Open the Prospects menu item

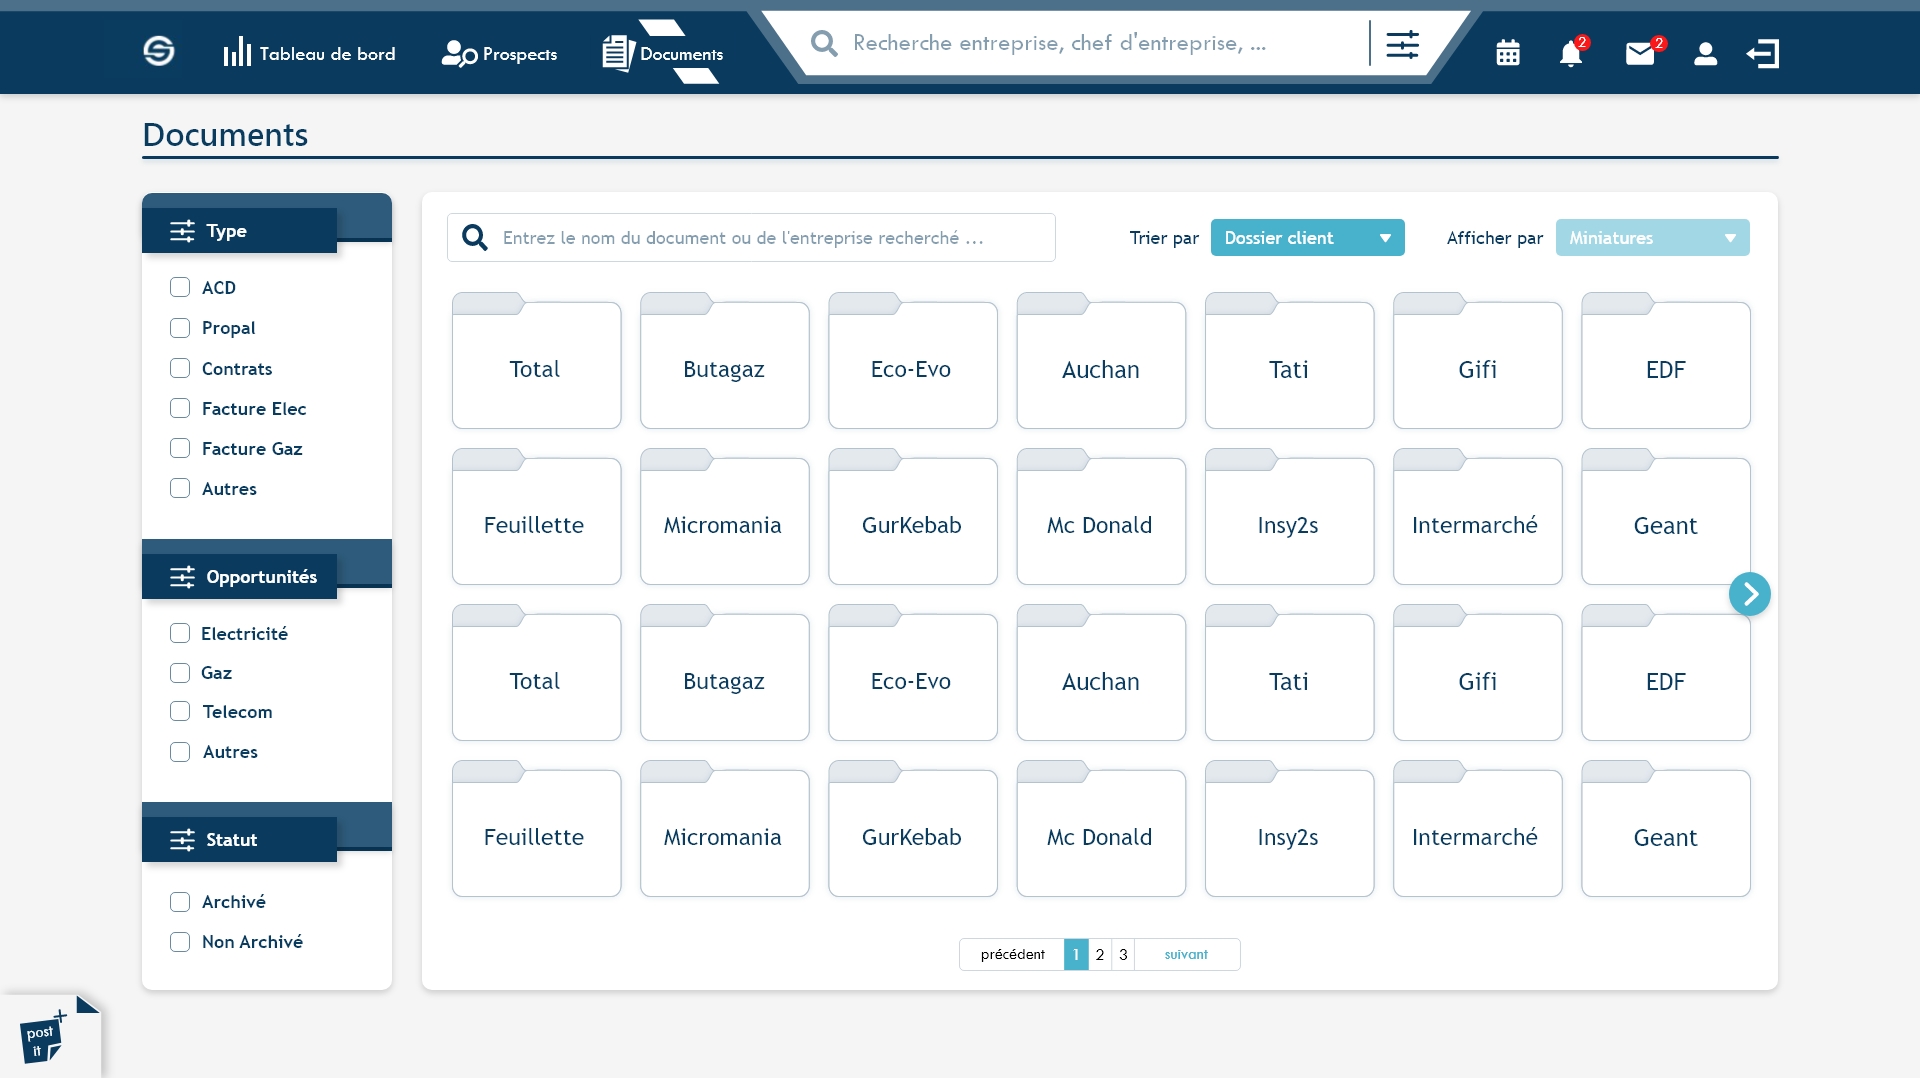(499, 53)
